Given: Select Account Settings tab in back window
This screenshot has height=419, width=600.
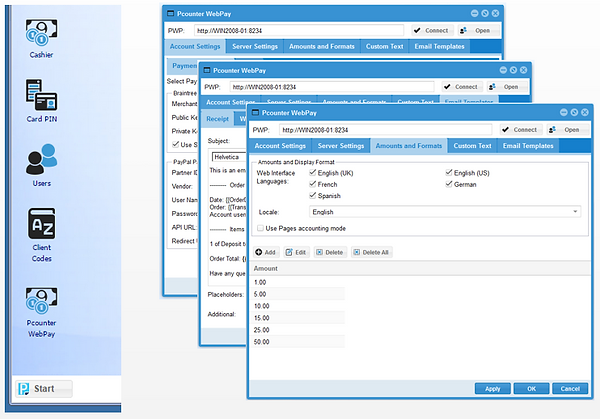Looking at the screenshot, I should [195, 46].
